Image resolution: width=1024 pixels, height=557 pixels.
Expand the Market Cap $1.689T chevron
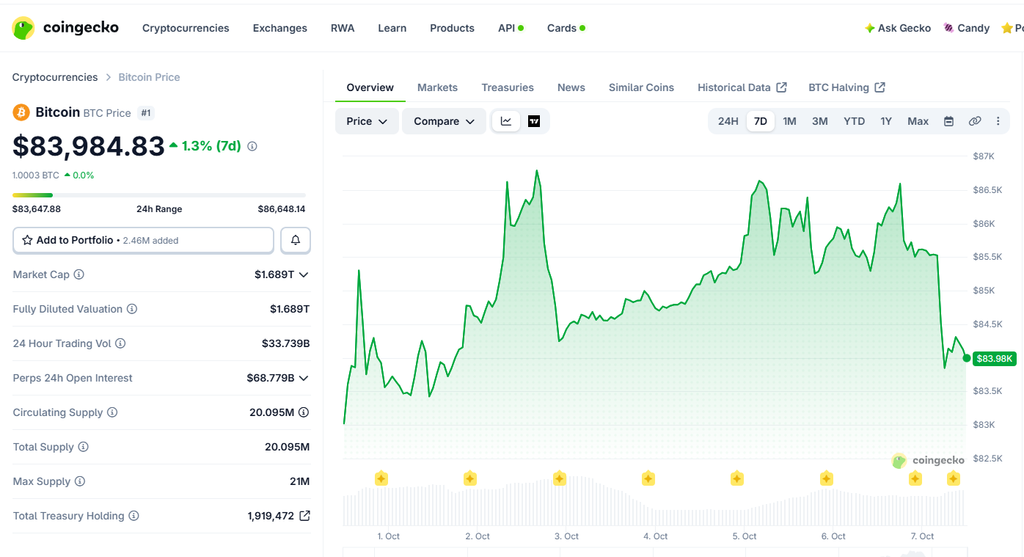[304, 275]
